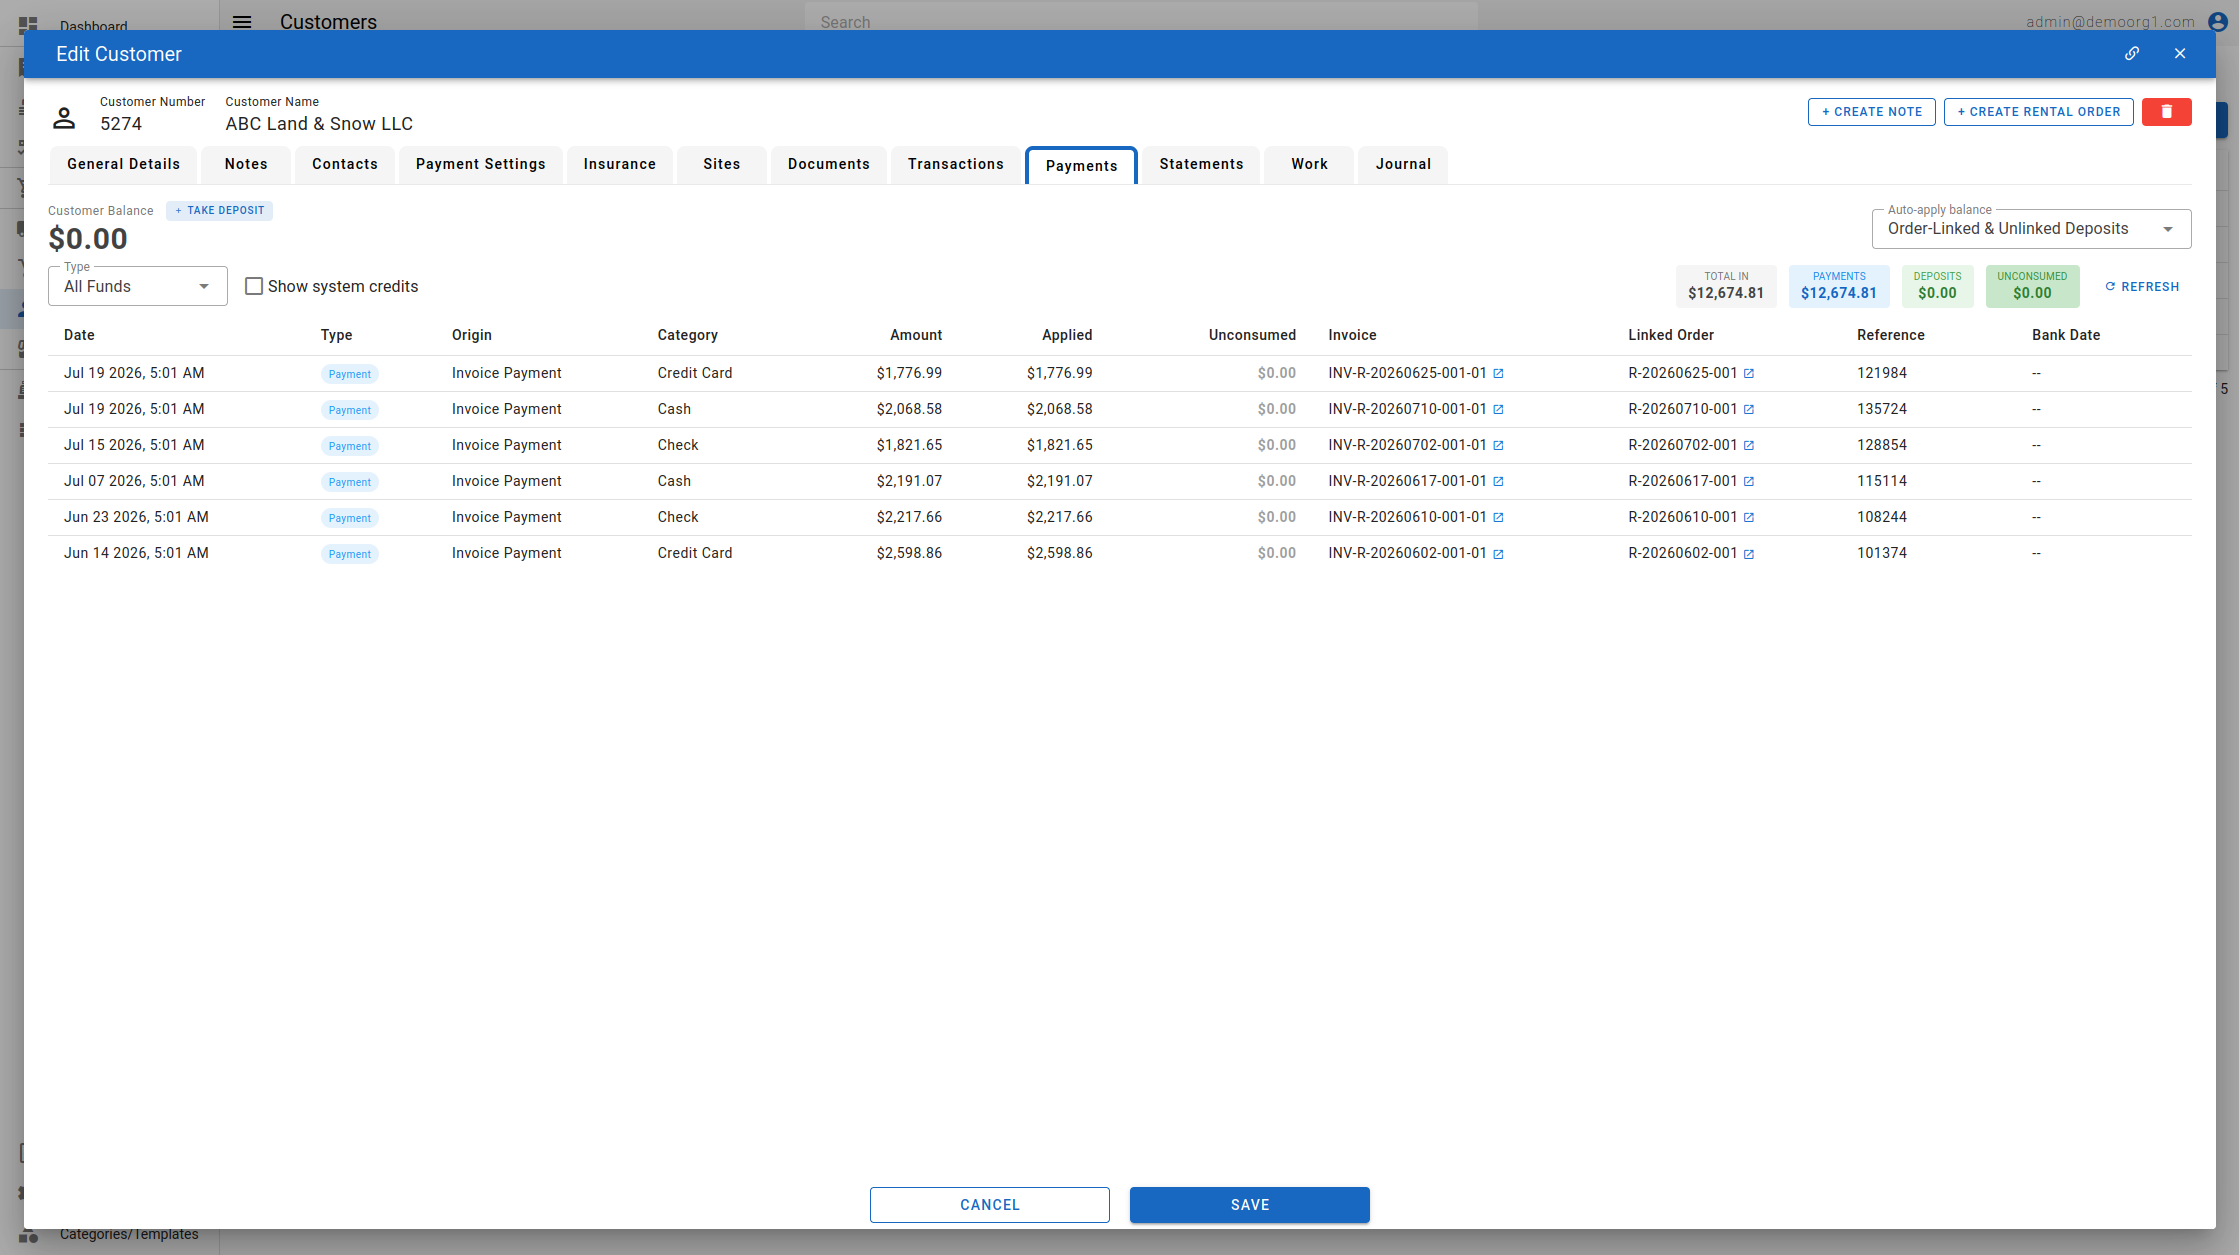
Task: Click the red delete customer trash icon
Action: click(2167, 112)
